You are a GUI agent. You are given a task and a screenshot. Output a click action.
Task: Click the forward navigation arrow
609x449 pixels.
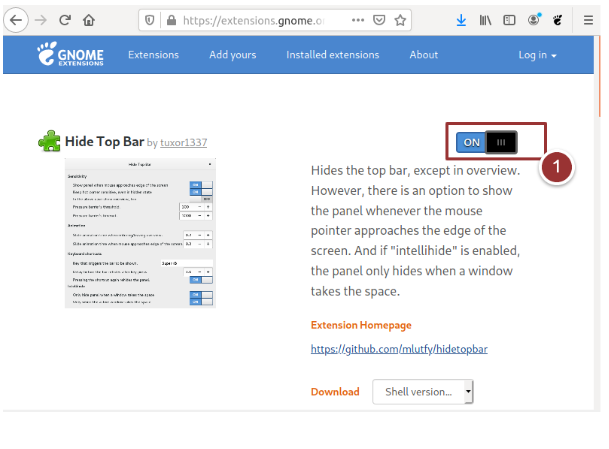pos(40,20)
